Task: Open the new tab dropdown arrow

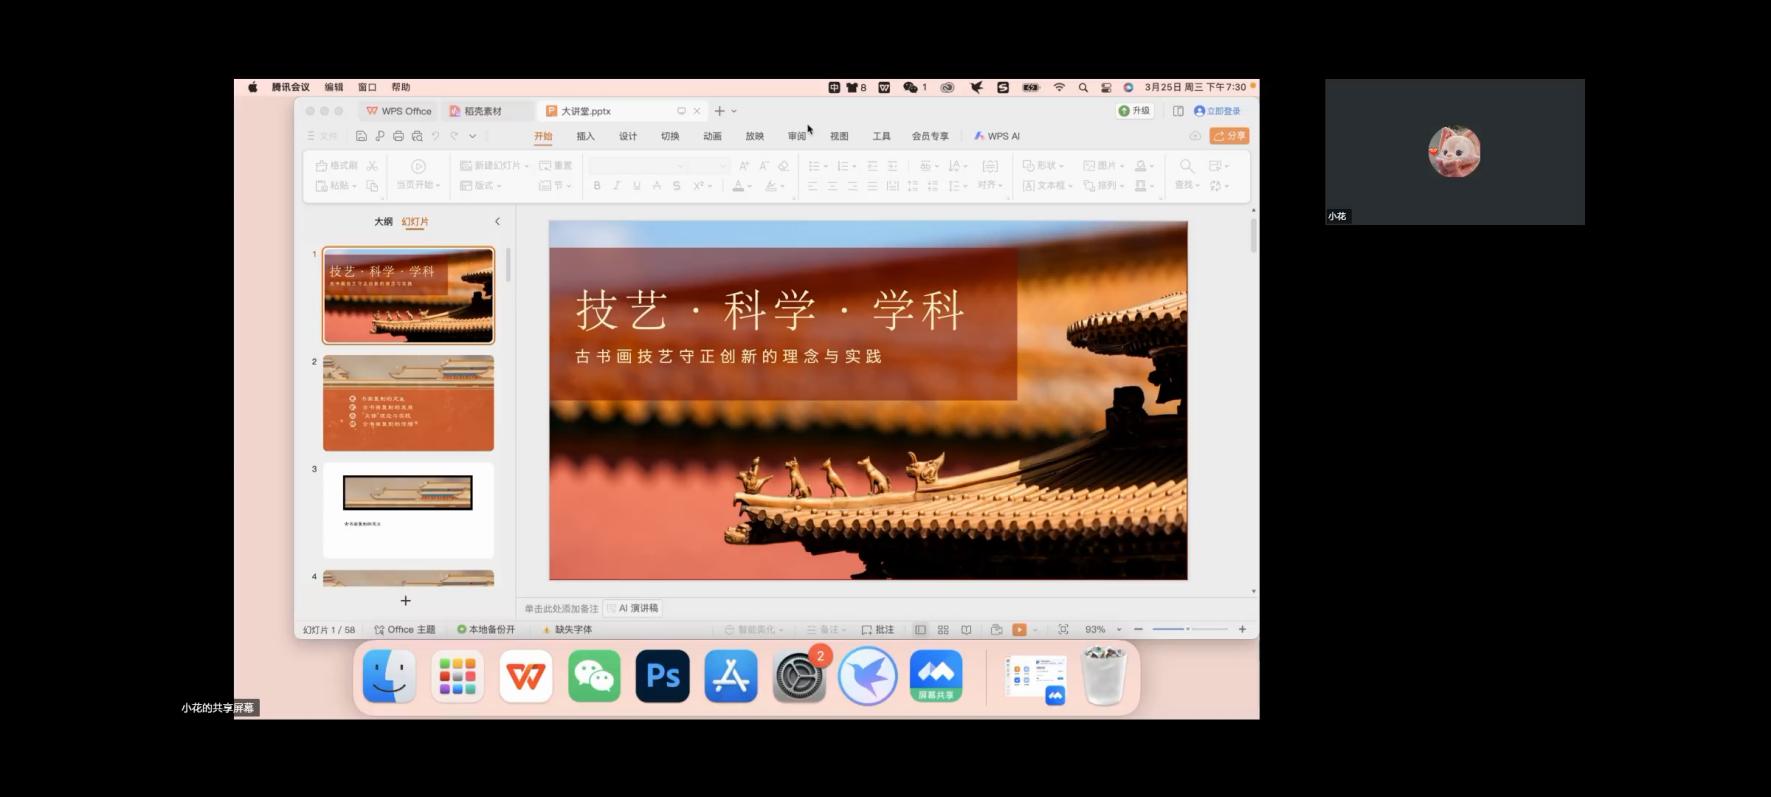Action: (x=734, y=111)
